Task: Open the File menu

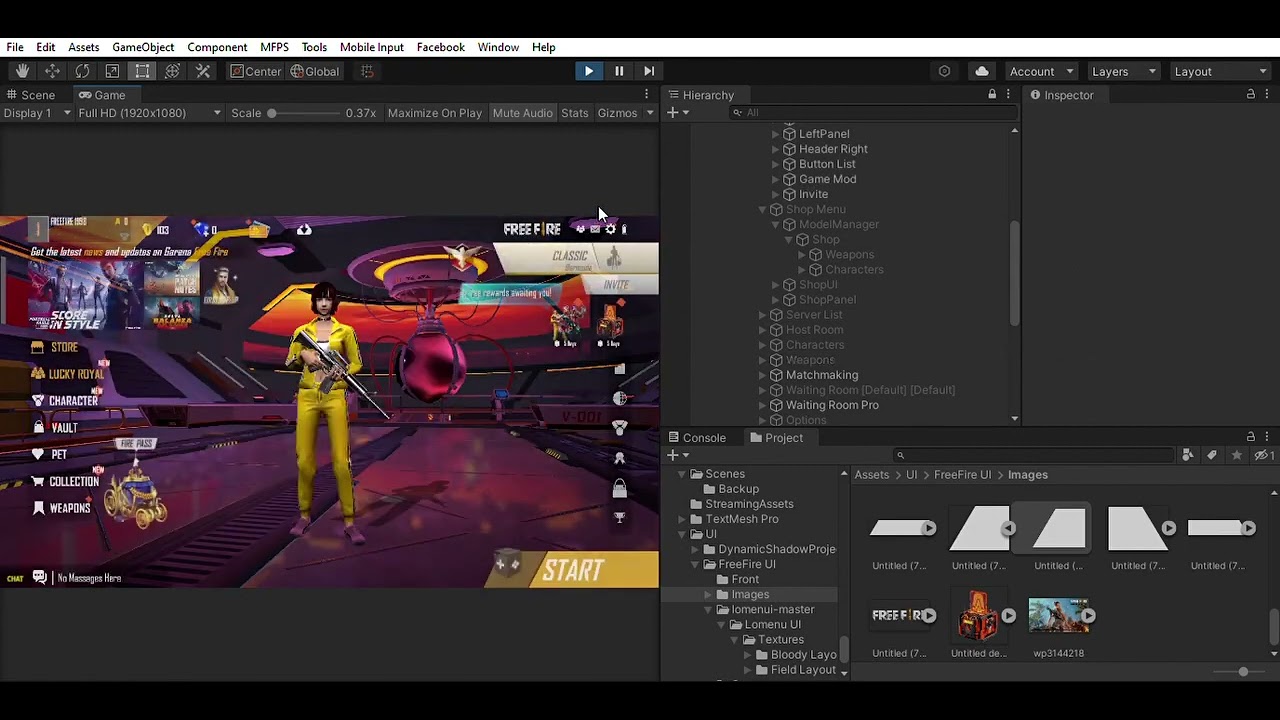Action: coord(15,47)
